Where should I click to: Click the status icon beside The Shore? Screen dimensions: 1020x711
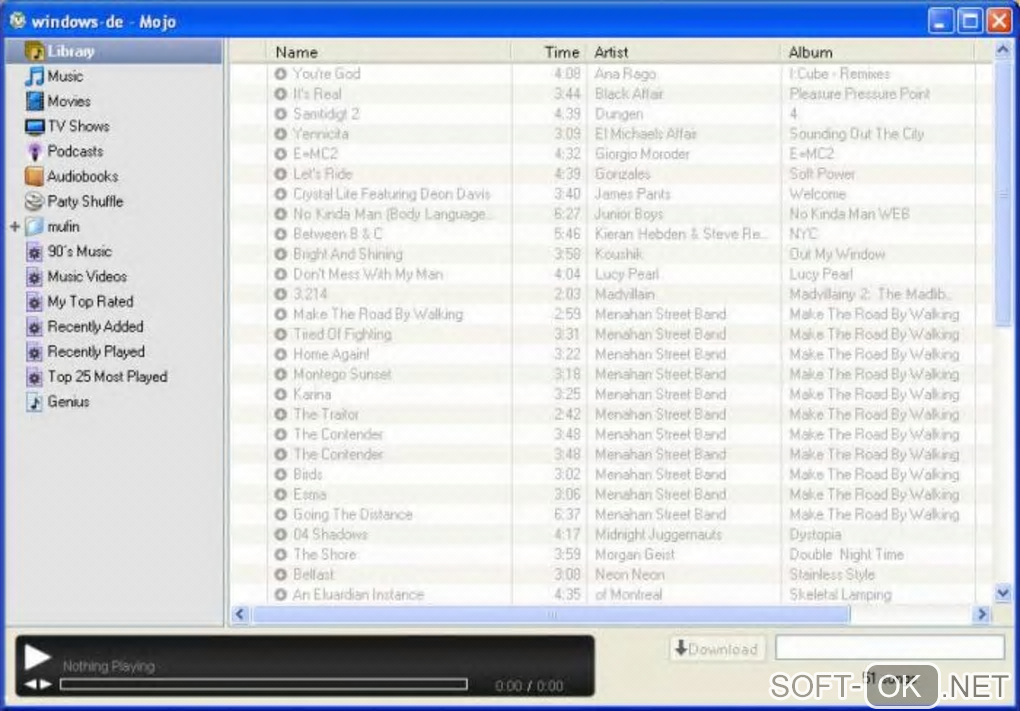pos(280,555)
